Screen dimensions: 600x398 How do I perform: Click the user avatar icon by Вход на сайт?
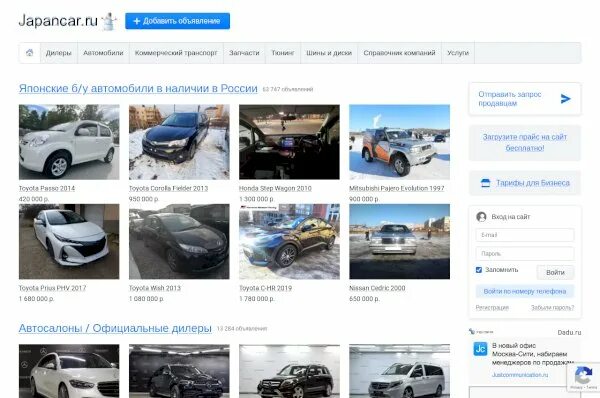tap(481, 217)
